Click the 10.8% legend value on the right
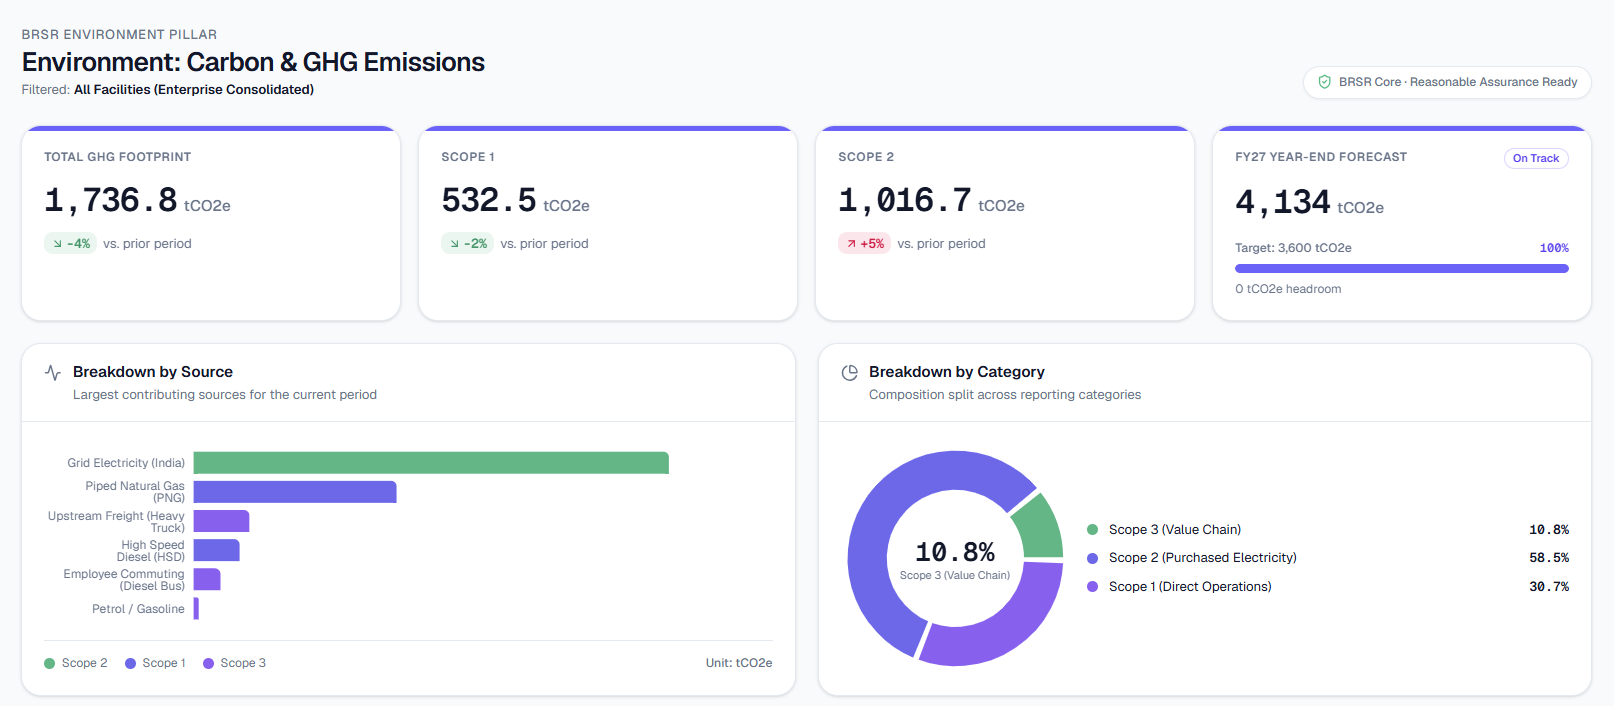This screenshot has width=1614, height=706. tap(1549, 530)
